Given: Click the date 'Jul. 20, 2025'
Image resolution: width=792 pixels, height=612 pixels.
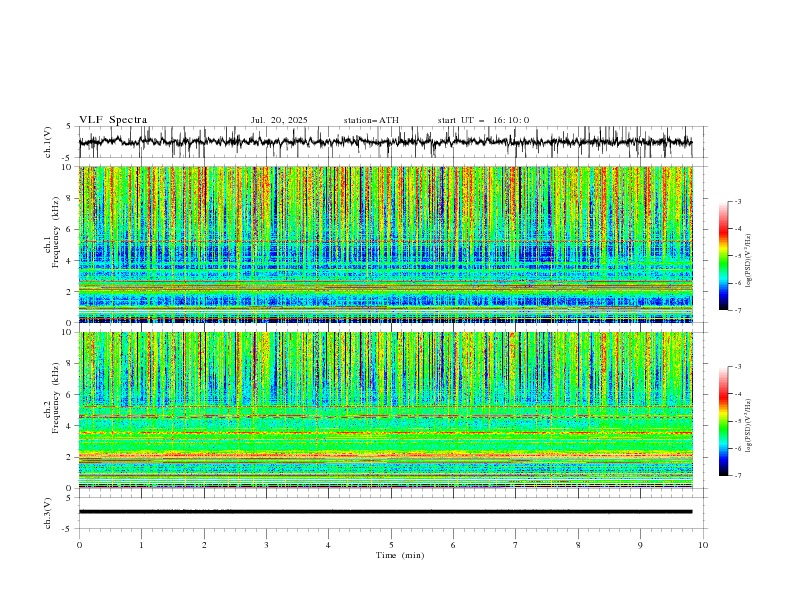Looking at the screenshot, I should tap(279, 120).
